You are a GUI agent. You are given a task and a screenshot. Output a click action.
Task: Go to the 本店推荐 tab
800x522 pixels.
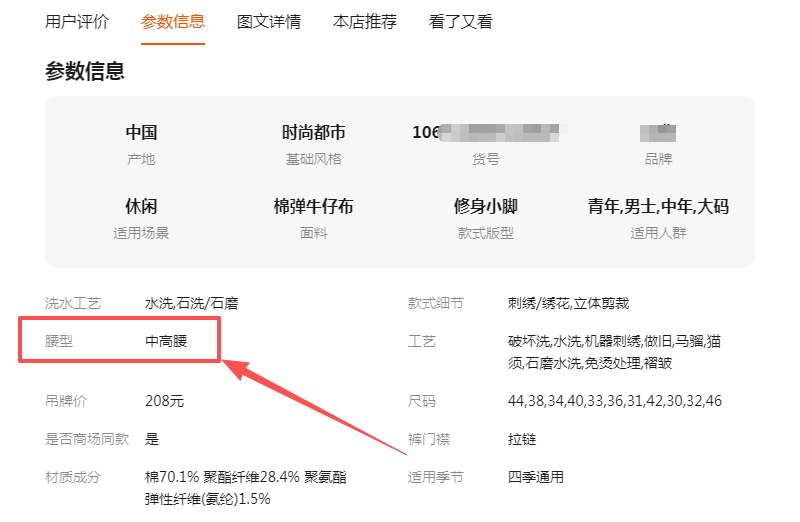click(x=365, y=21)
